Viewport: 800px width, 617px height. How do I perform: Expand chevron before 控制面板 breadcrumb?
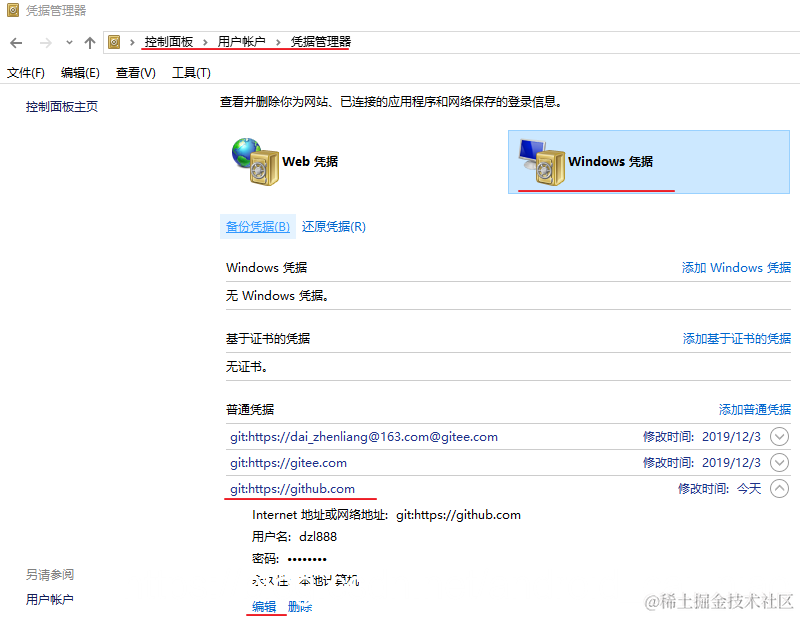[x=132, y=42]
